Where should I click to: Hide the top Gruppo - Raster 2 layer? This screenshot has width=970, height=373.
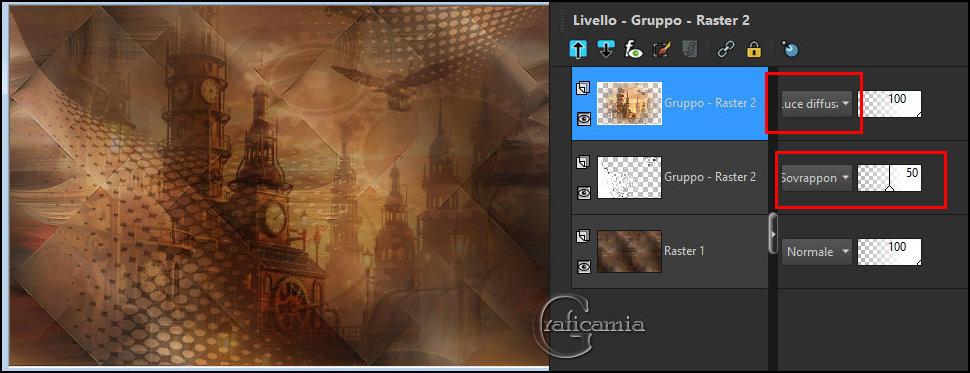583,118
